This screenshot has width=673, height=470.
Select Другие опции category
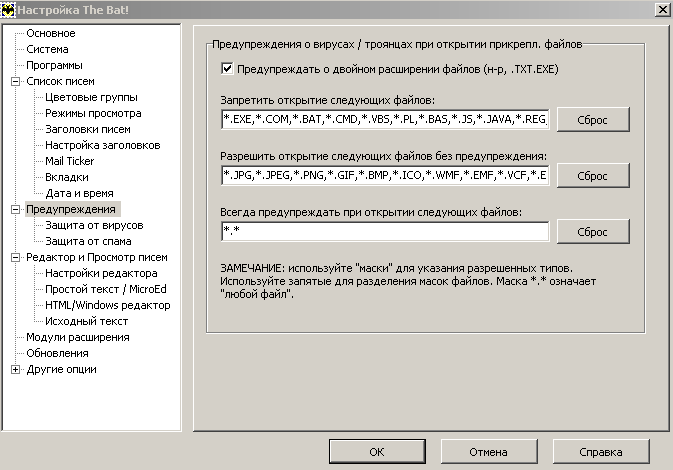tap(61, 369)
